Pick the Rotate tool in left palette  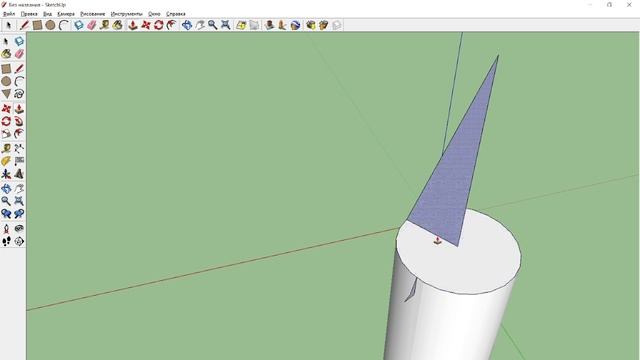click(6, 121)
